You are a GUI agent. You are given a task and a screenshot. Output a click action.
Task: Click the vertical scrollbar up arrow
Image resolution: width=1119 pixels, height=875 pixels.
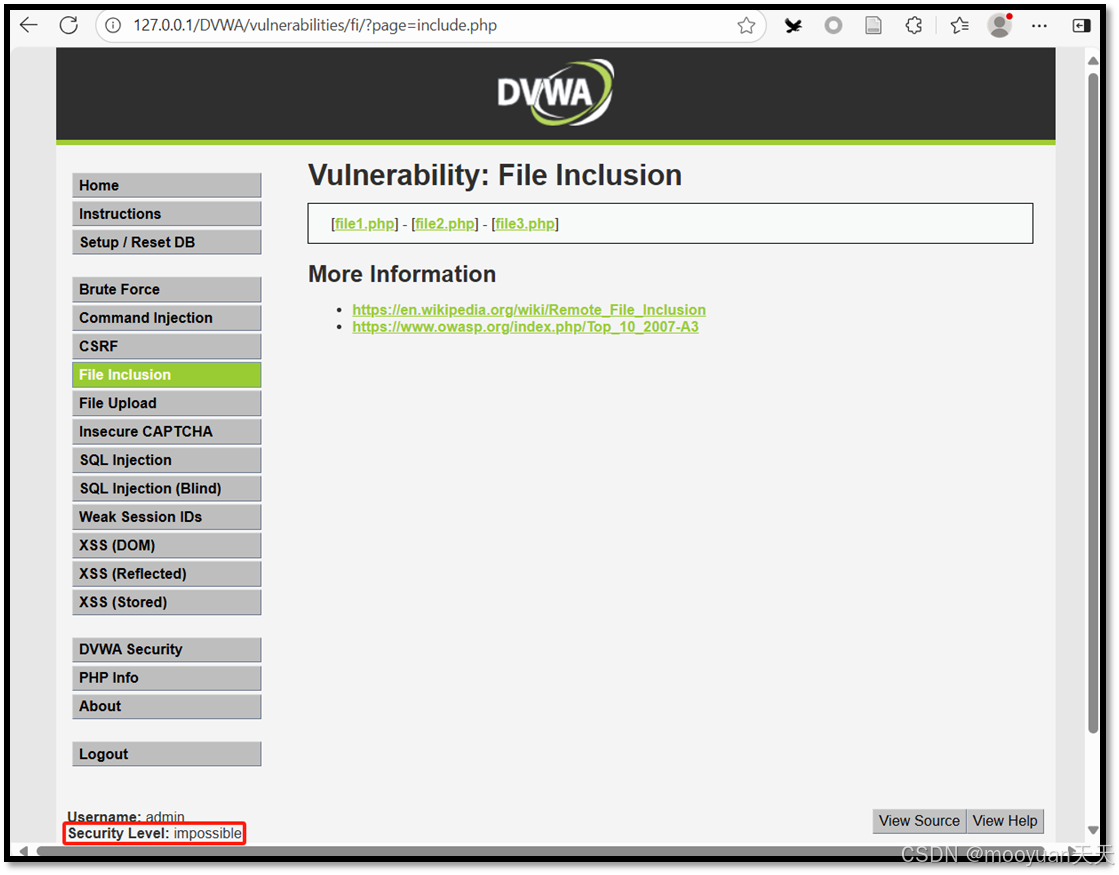(x=1093, y=61)
